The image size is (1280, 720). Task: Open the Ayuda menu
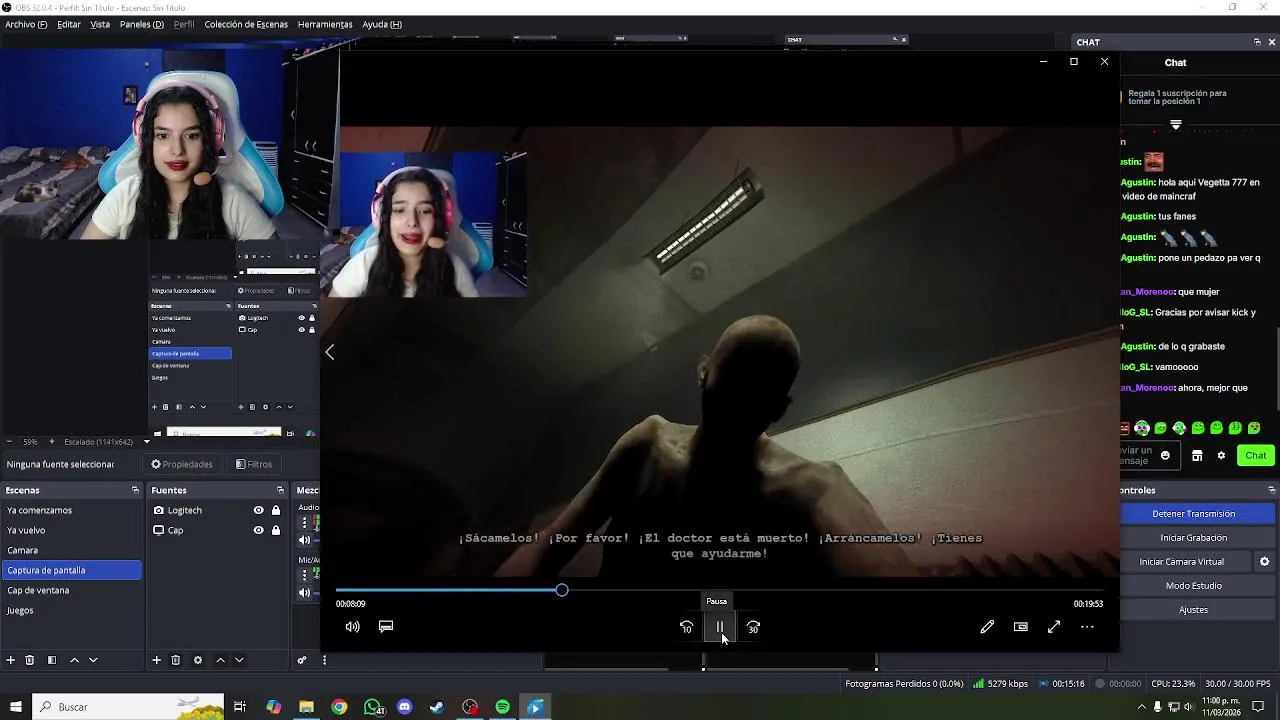coord(382,24)
